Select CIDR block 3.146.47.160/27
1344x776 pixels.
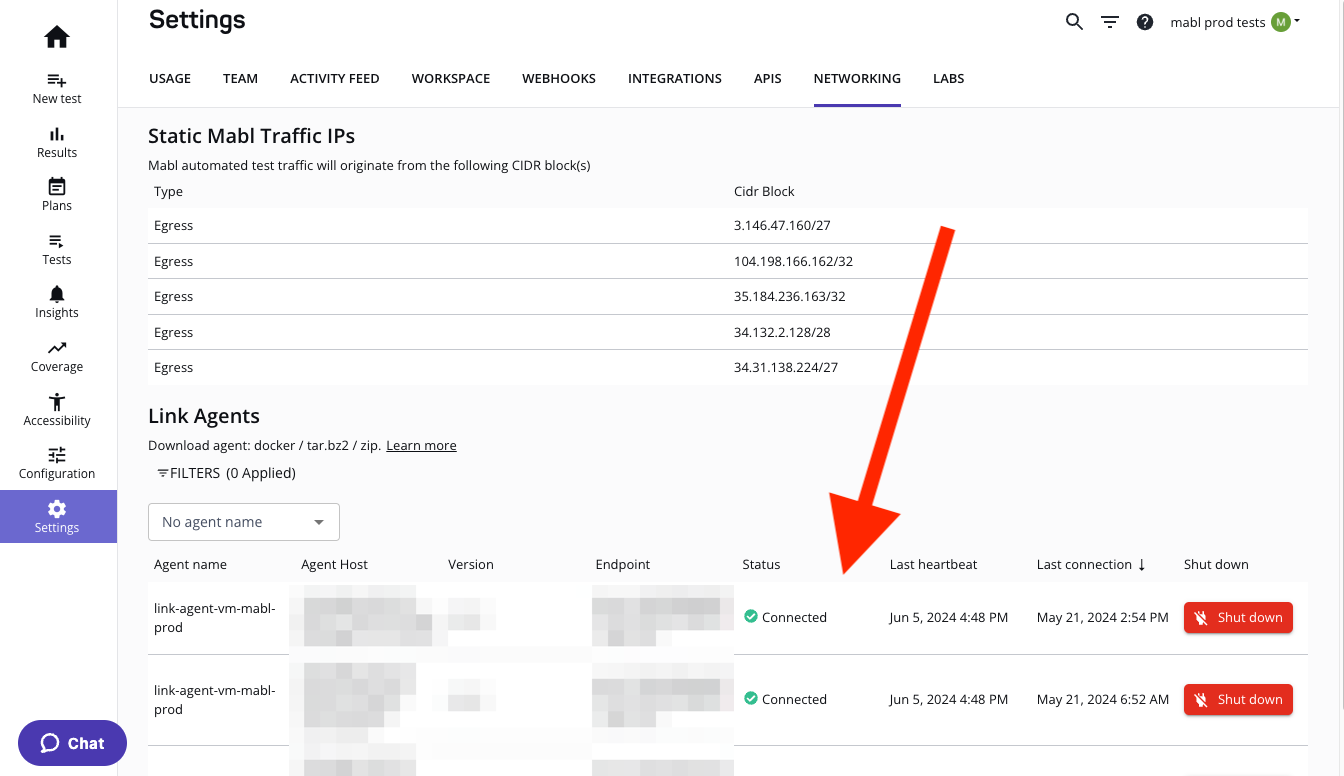tap(782, 226)
